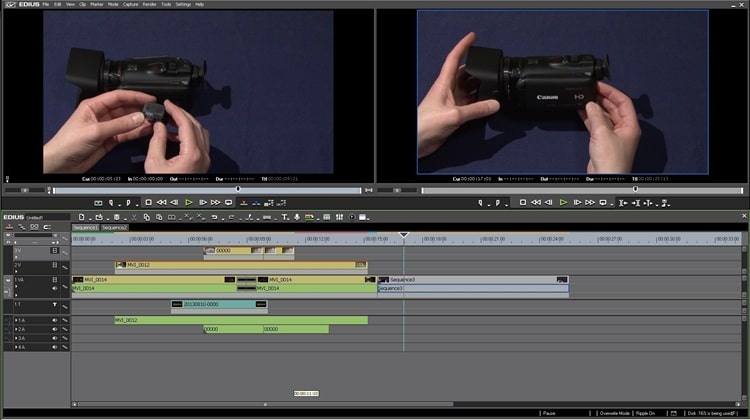The height and width of the screenshot is (420, 750).
Task: Open the Create Title tool
Action: (x=284, y=217)
